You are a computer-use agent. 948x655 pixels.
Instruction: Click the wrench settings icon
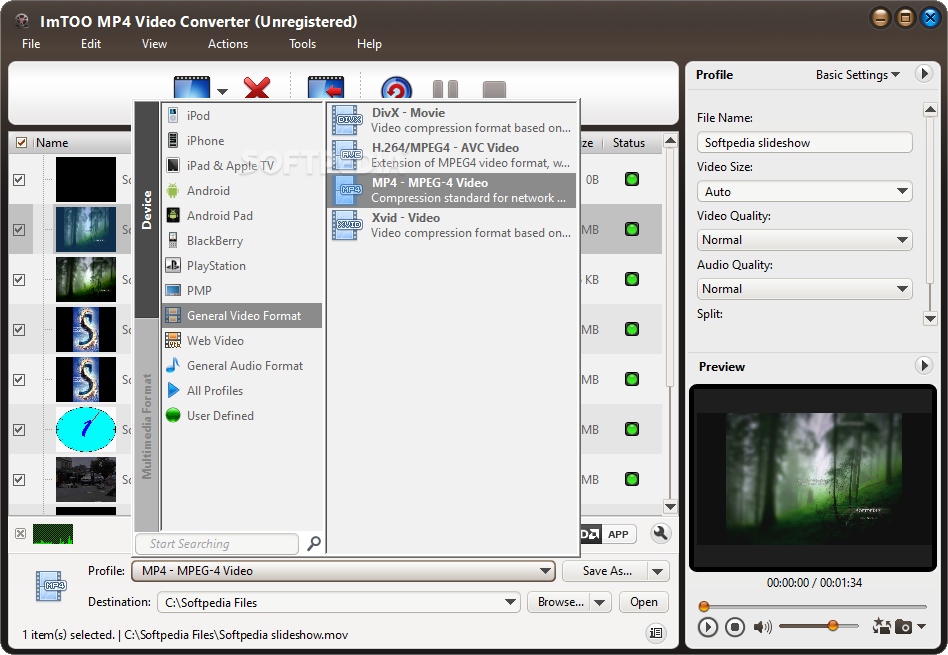coord(661,533)
